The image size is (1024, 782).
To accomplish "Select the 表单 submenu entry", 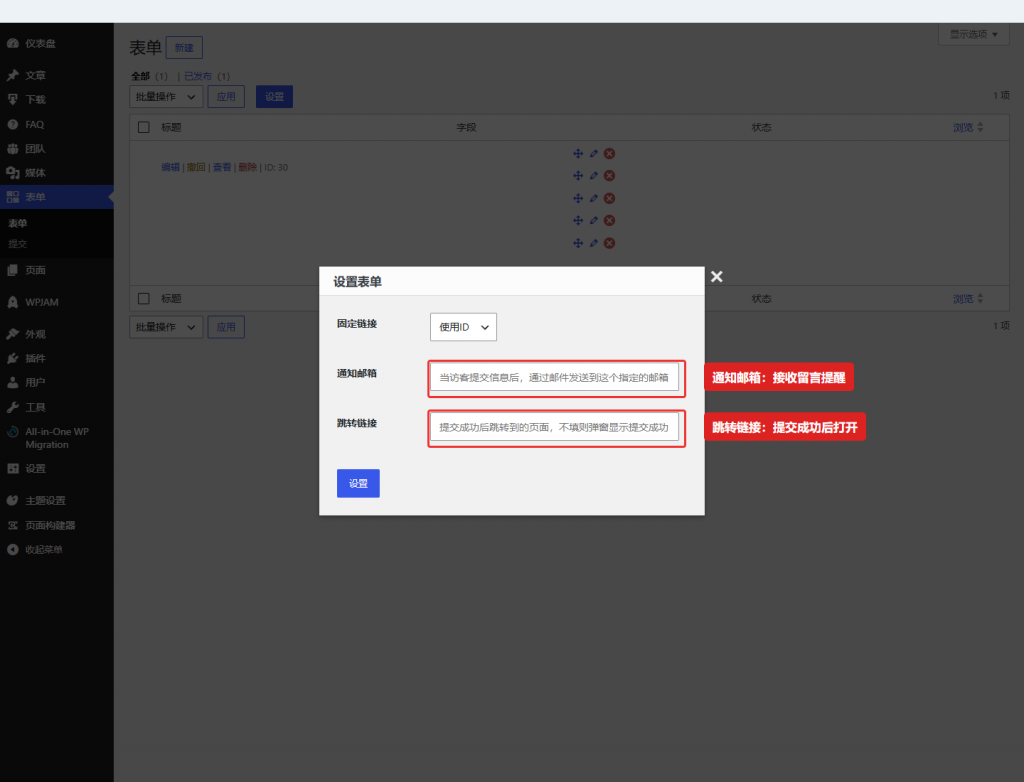I will point(18,223).
